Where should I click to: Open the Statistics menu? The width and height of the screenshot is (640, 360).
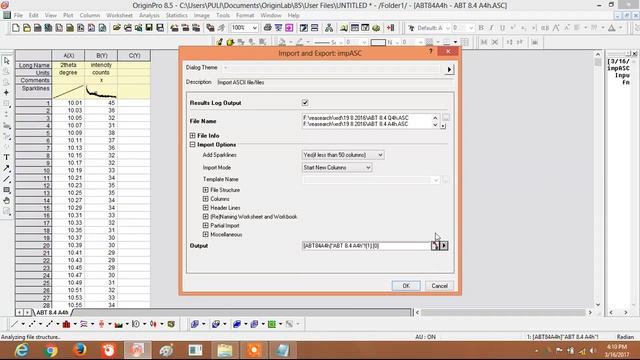[176, 16]
